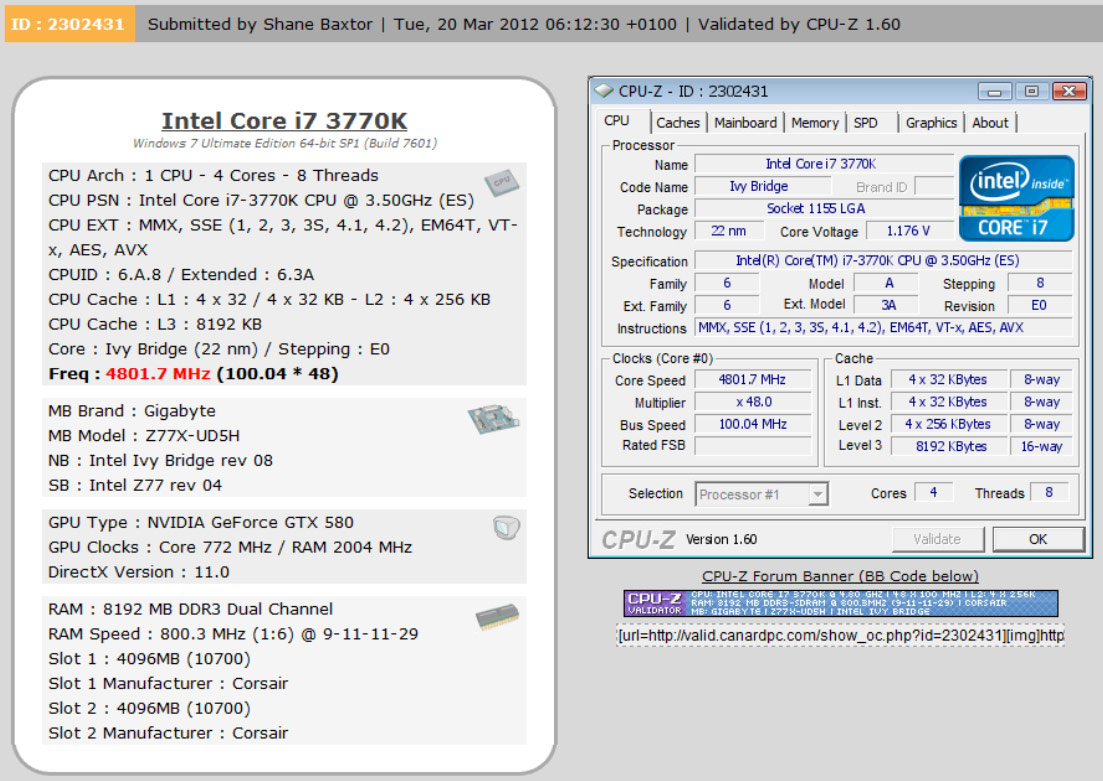
Task: Click the GPU Type GeForce GTX 580 line
Action: pyautogui.click(x=201, y=523)
